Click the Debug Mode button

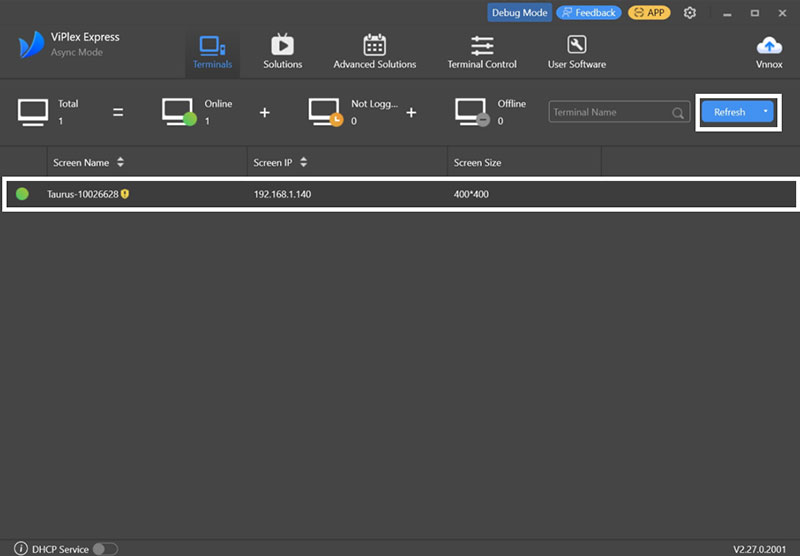click(x=519, y=13)
